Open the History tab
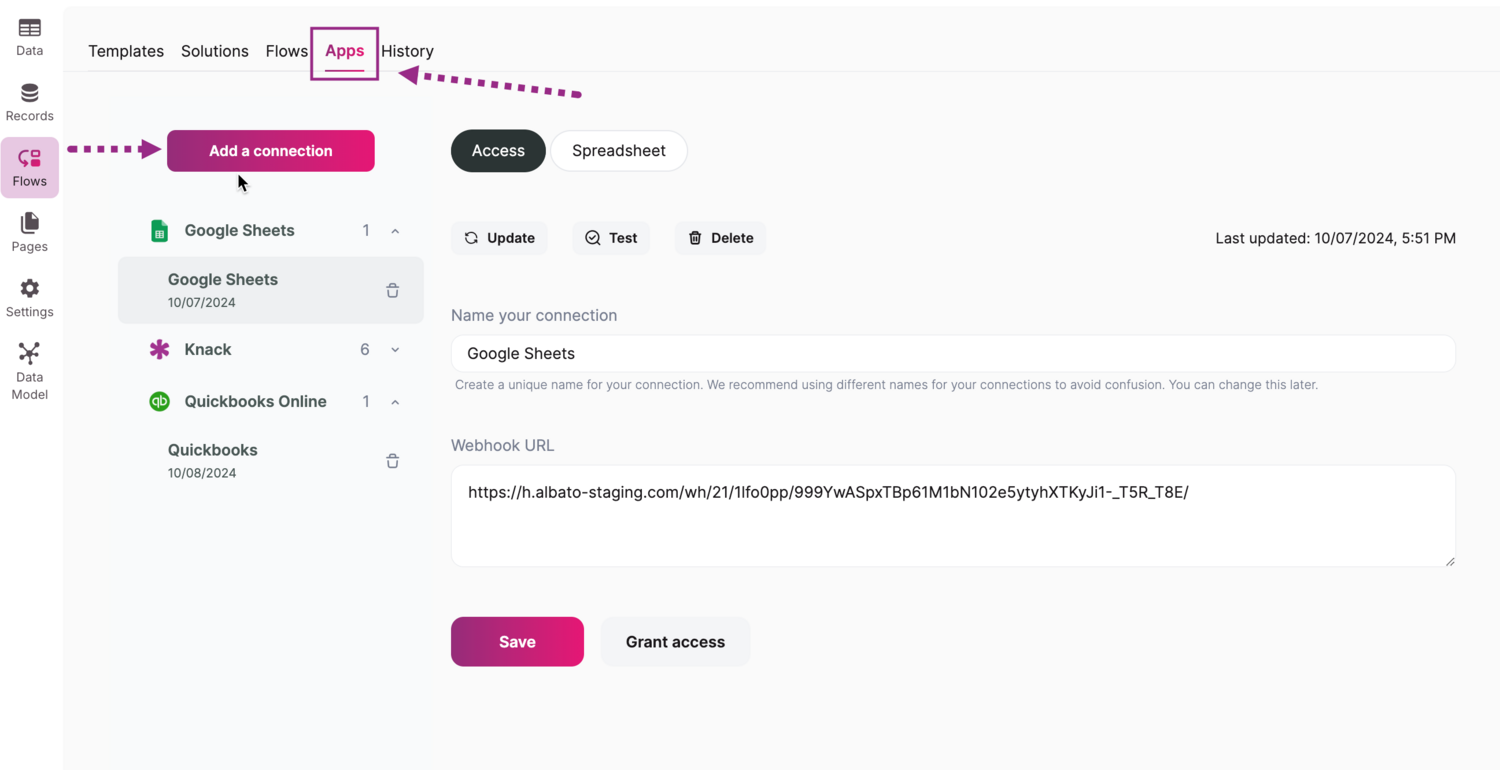1500x770 pixels. coord(406,51)
